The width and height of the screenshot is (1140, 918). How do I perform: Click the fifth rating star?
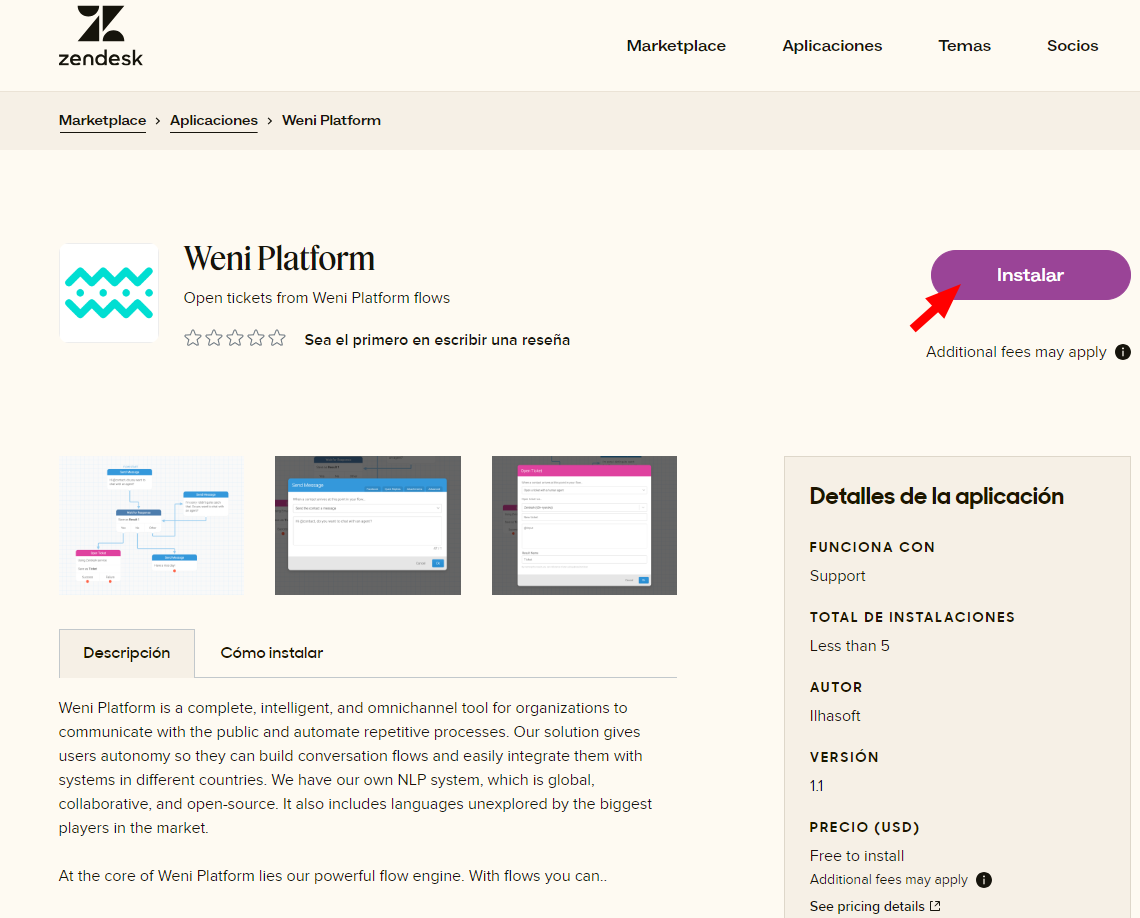pyautogui.click(x=277, y=338)
